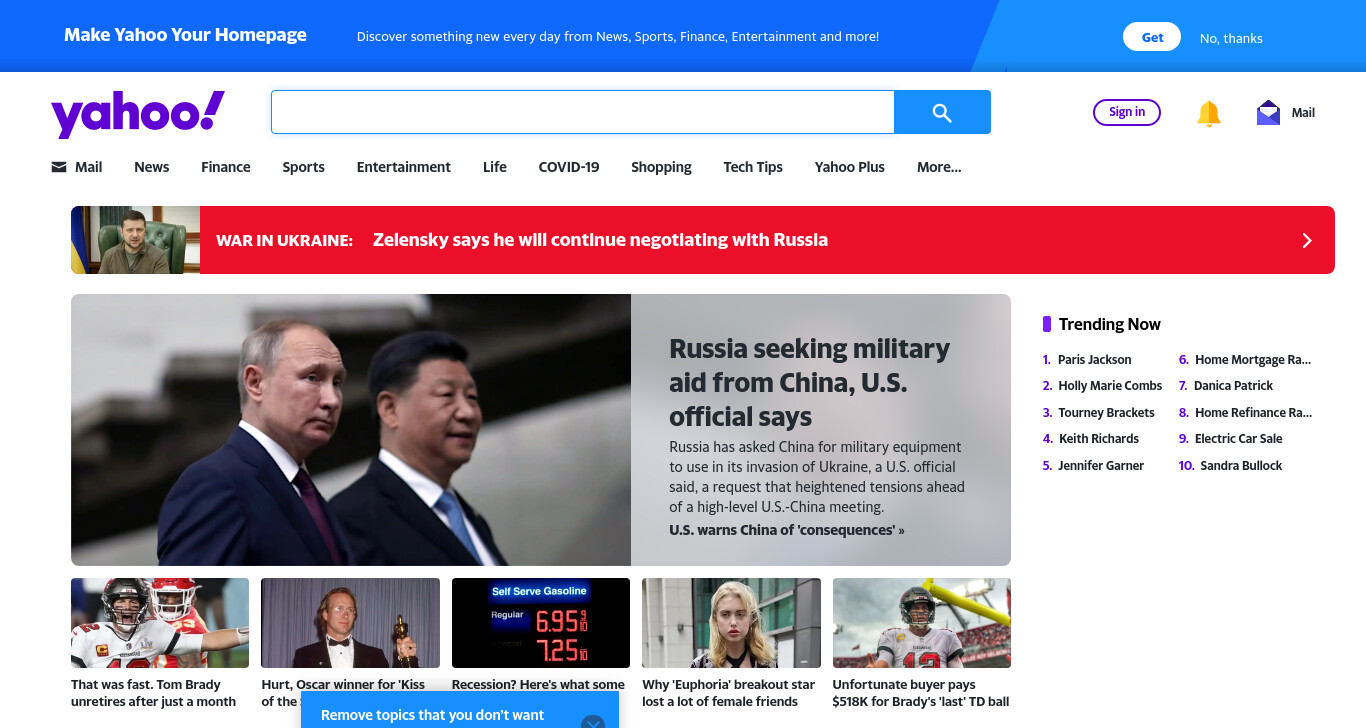Go to the Sports section
The image size is (1366, 728).
(303, 167)
